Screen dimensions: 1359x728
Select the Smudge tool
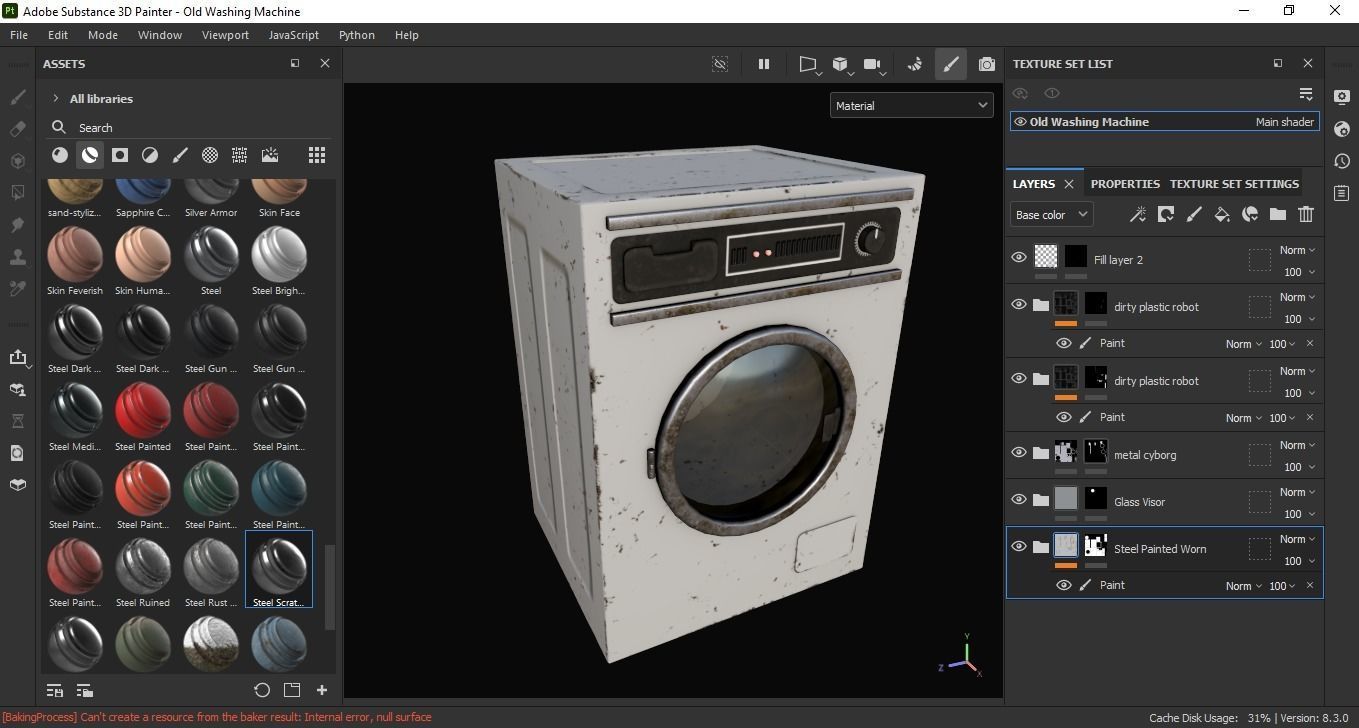(x=17, y=225)
